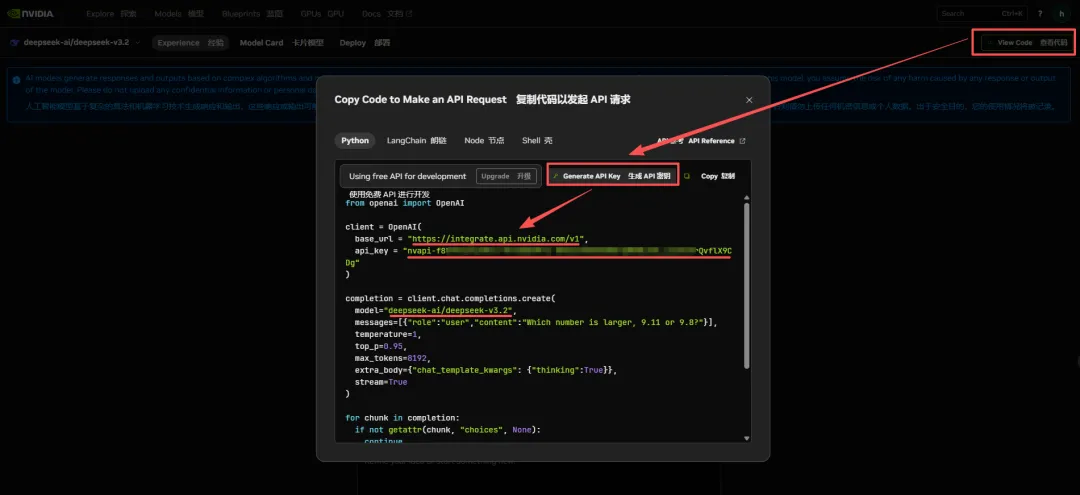The width and height of the screenshot is (1080, 495).
Task: Click the View Code button
Action: 1026,43
